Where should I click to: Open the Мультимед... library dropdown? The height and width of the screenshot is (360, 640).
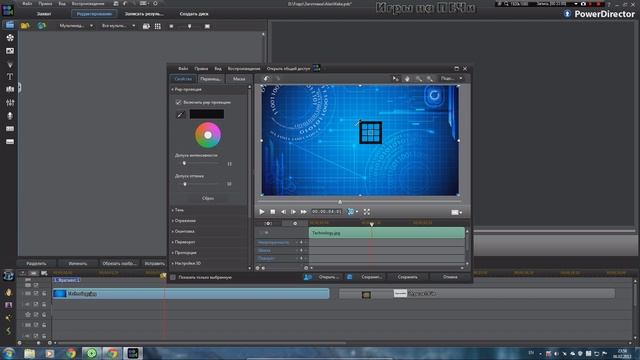pyautogui.click(x=76, y=26)
